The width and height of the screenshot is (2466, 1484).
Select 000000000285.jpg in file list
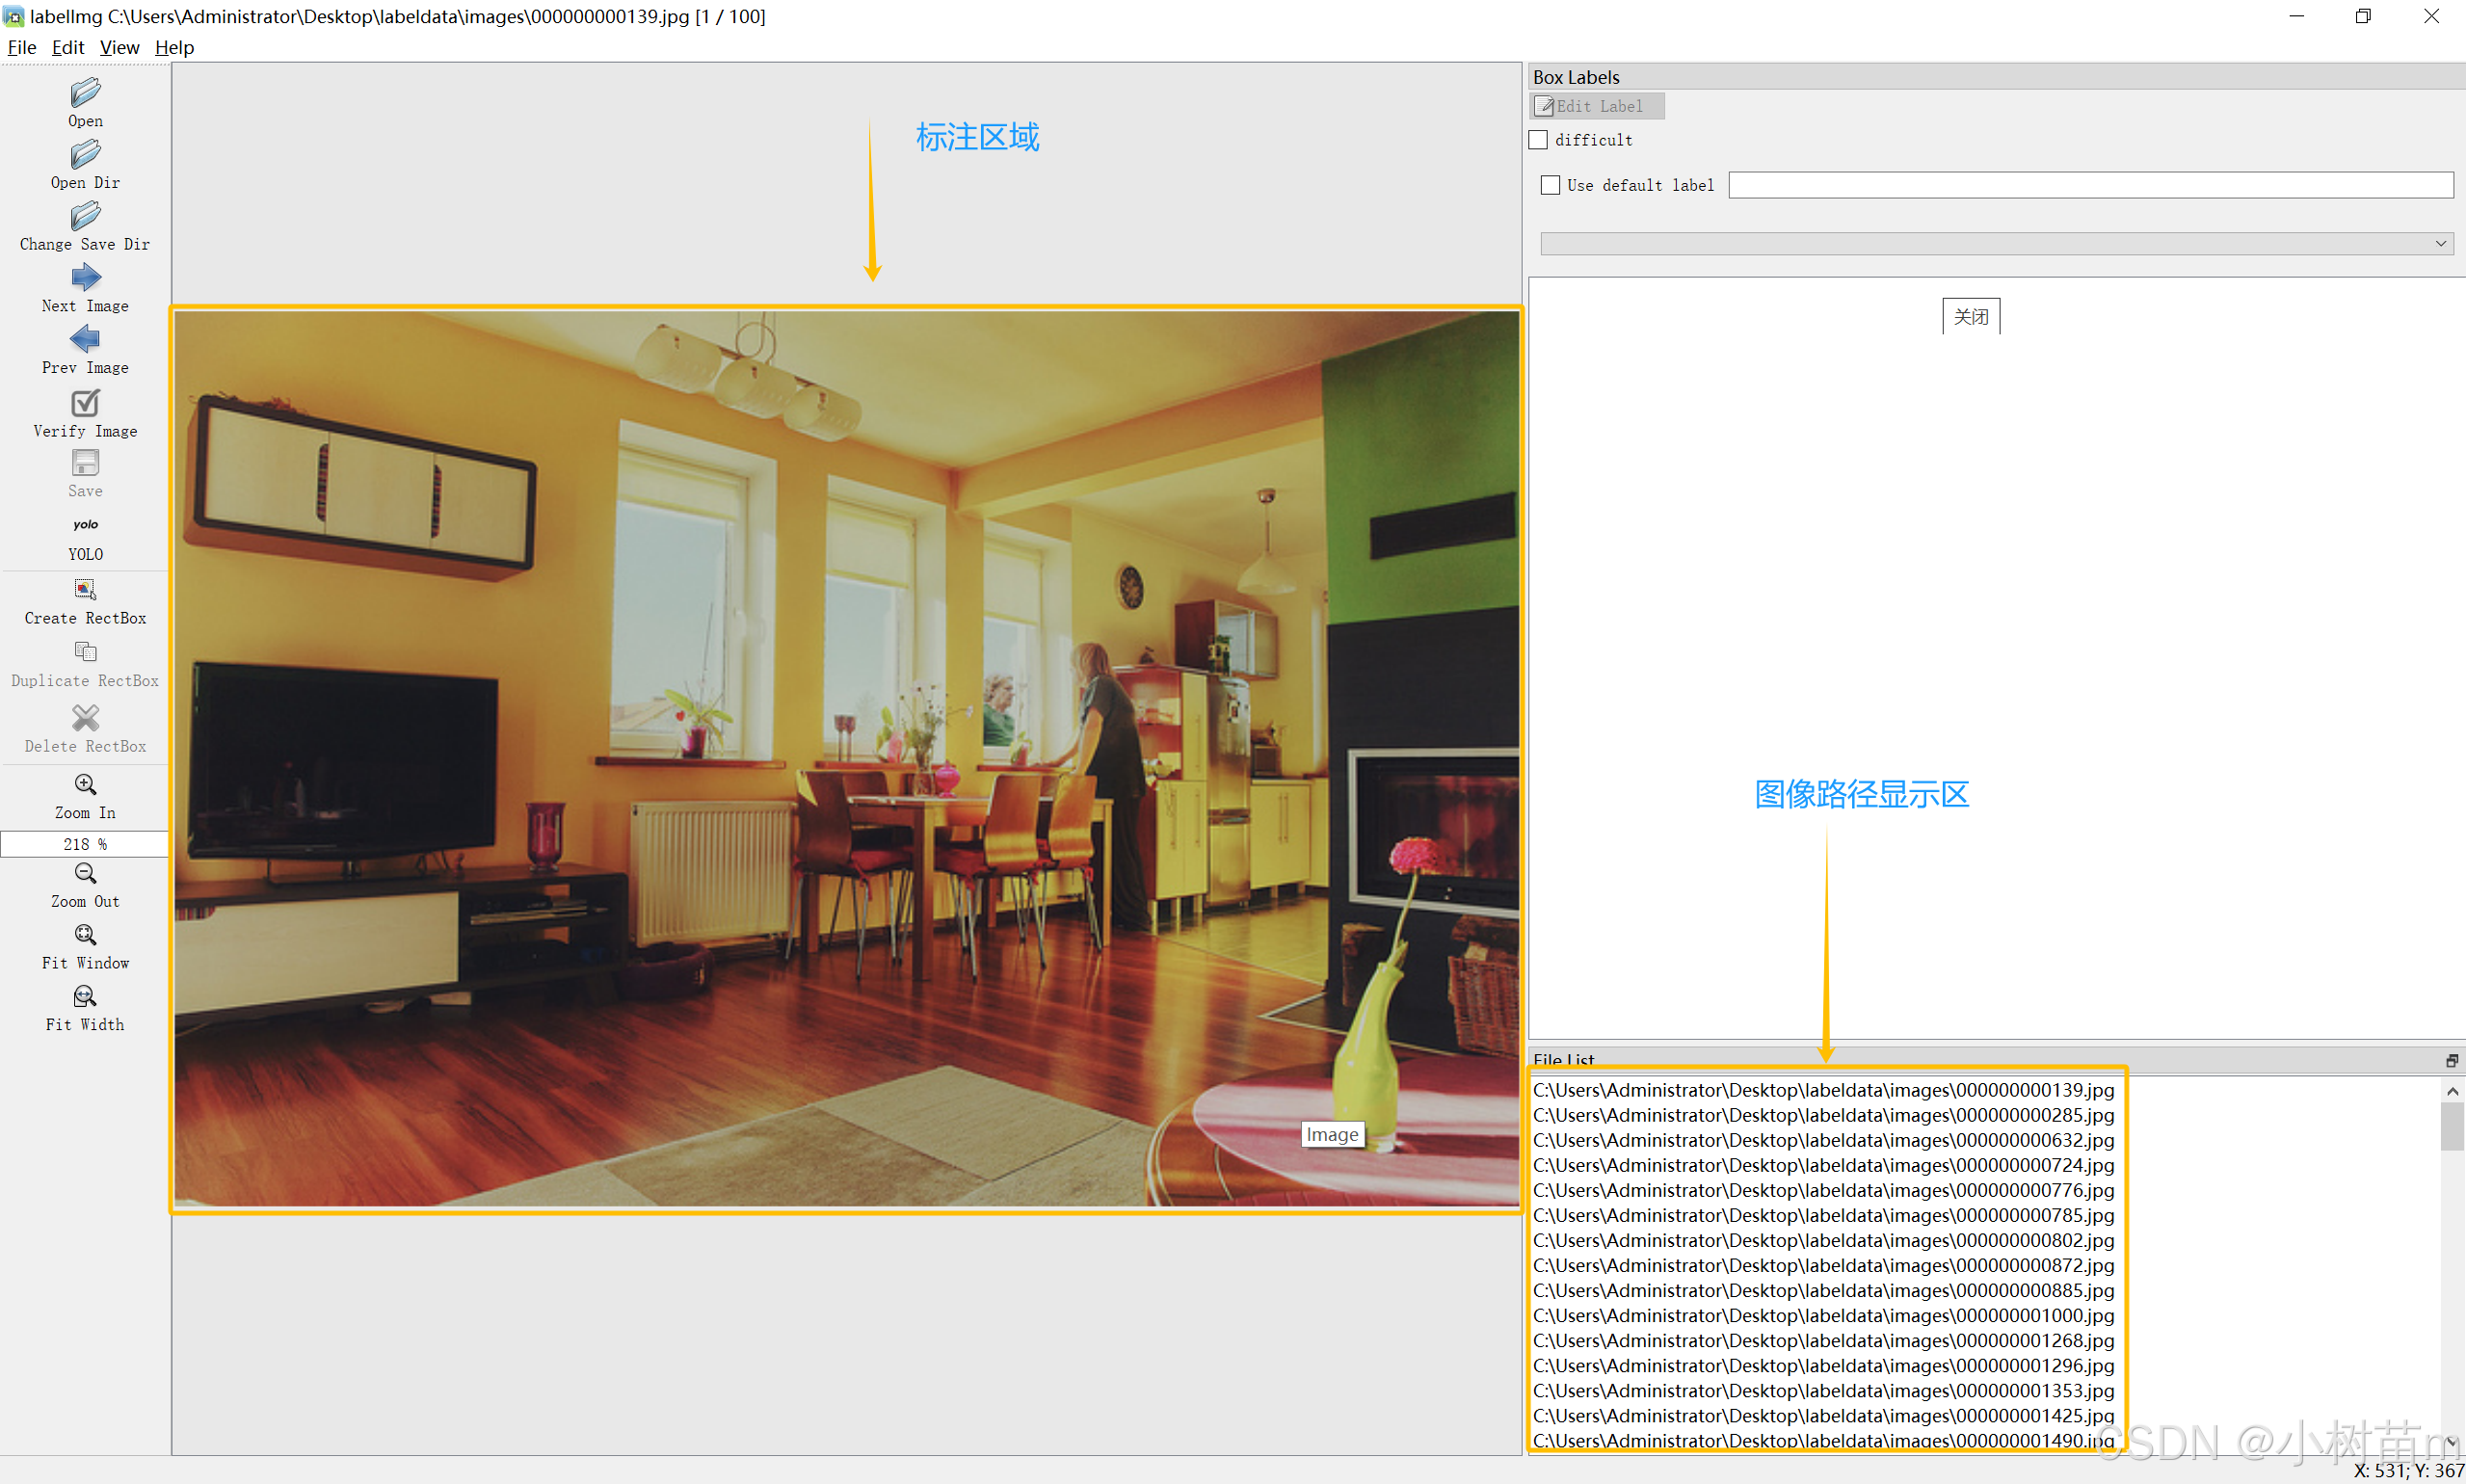pyautogui.click(x=1822, y=1115)
